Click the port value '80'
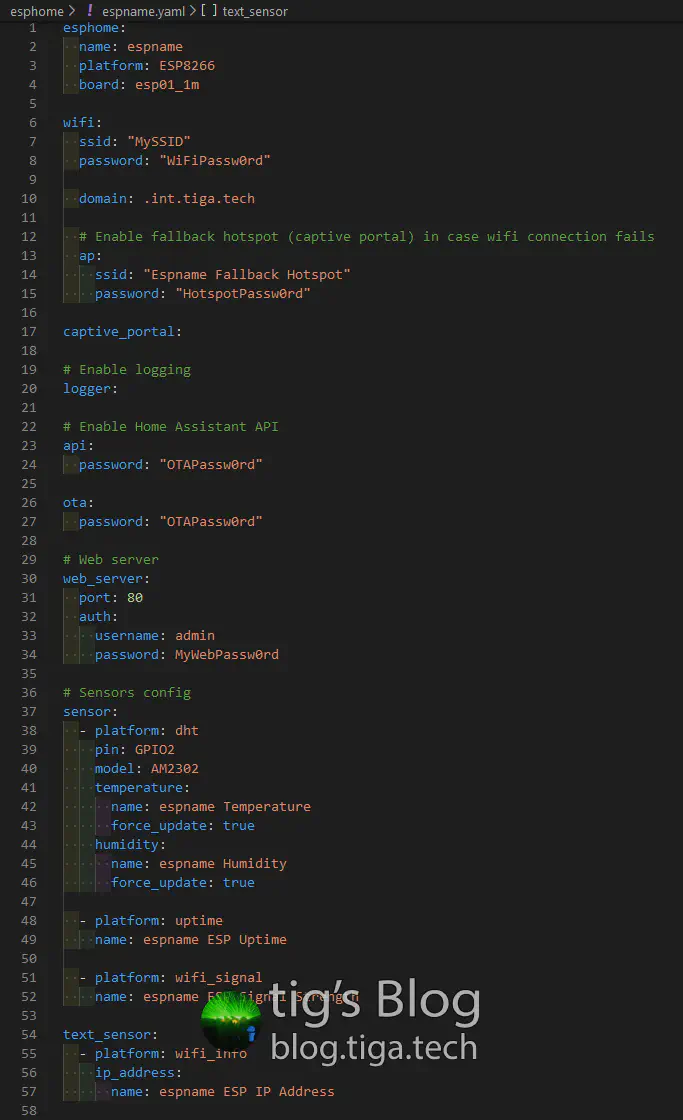Viewport: 683px width, 1120px height. pos(135,598)
